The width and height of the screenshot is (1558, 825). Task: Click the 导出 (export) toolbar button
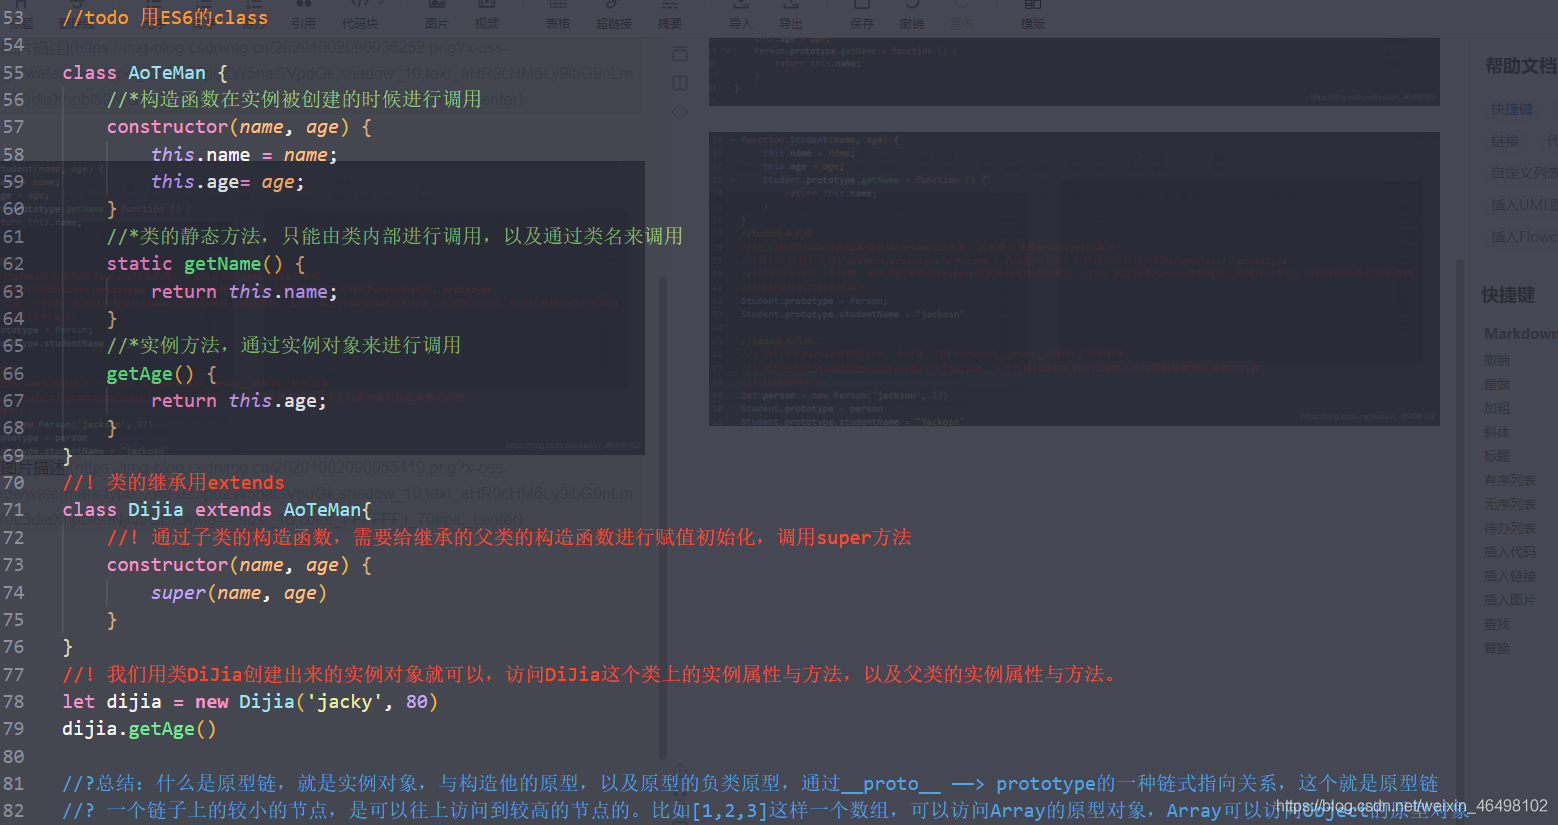pyautogui.click(x=791, y=14)
